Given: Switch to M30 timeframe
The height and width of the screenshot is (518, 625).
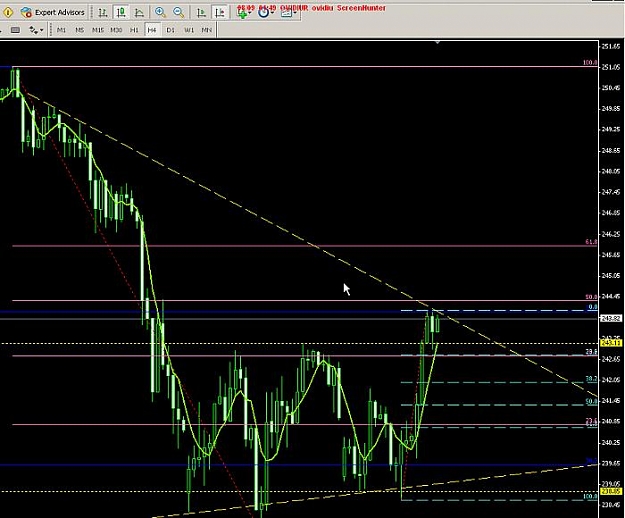Looking at the screenshot, I should [116, 30].
